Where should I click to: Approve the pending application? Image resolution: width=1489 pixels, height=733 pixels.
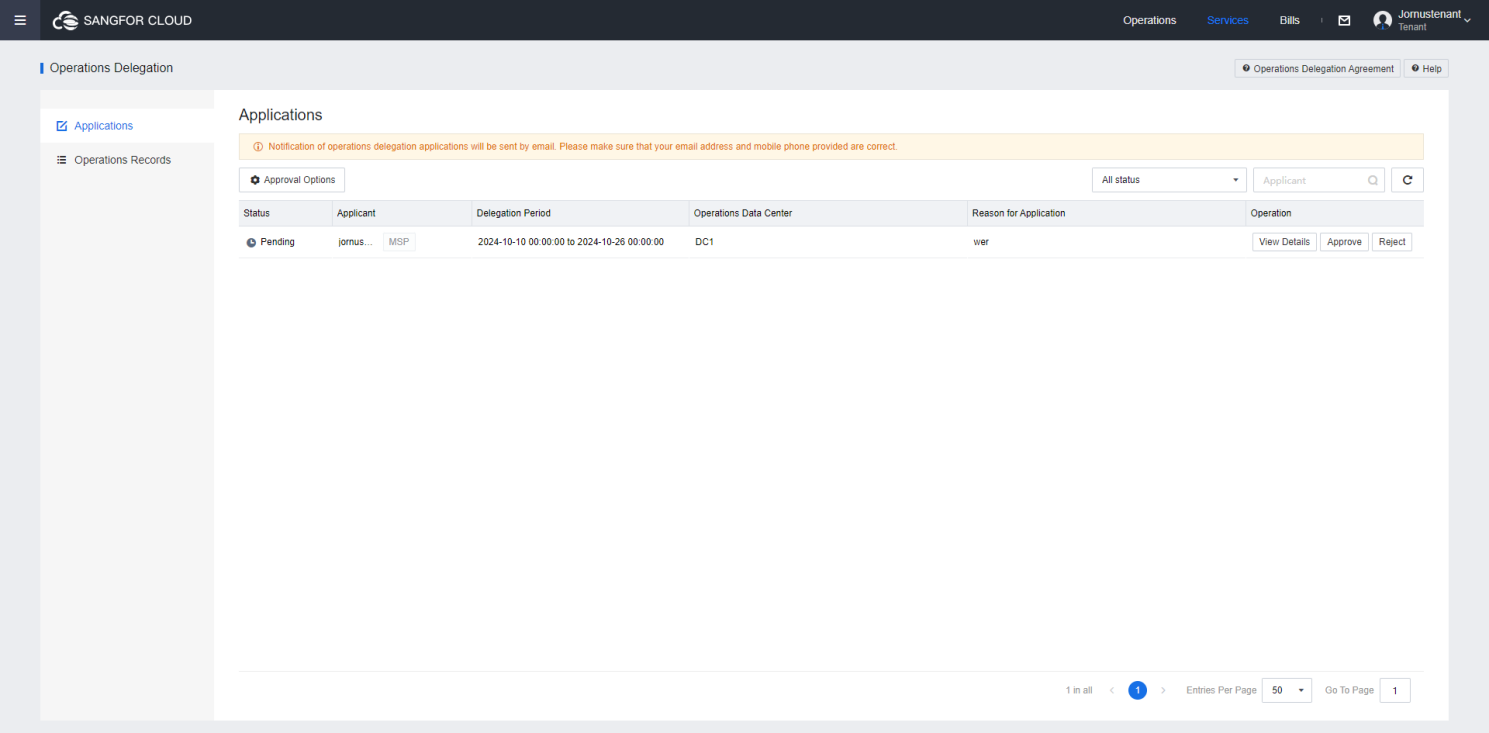tap(1344, 242)
